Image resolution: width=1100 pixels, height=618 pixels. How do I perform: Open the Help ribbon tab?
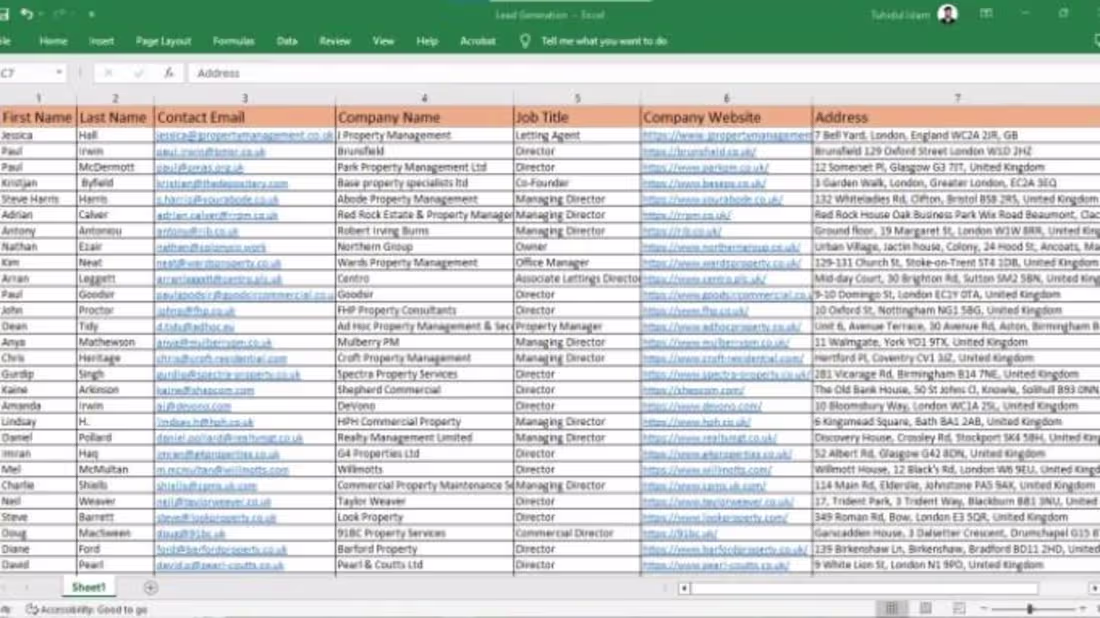(x=427, y=41)
